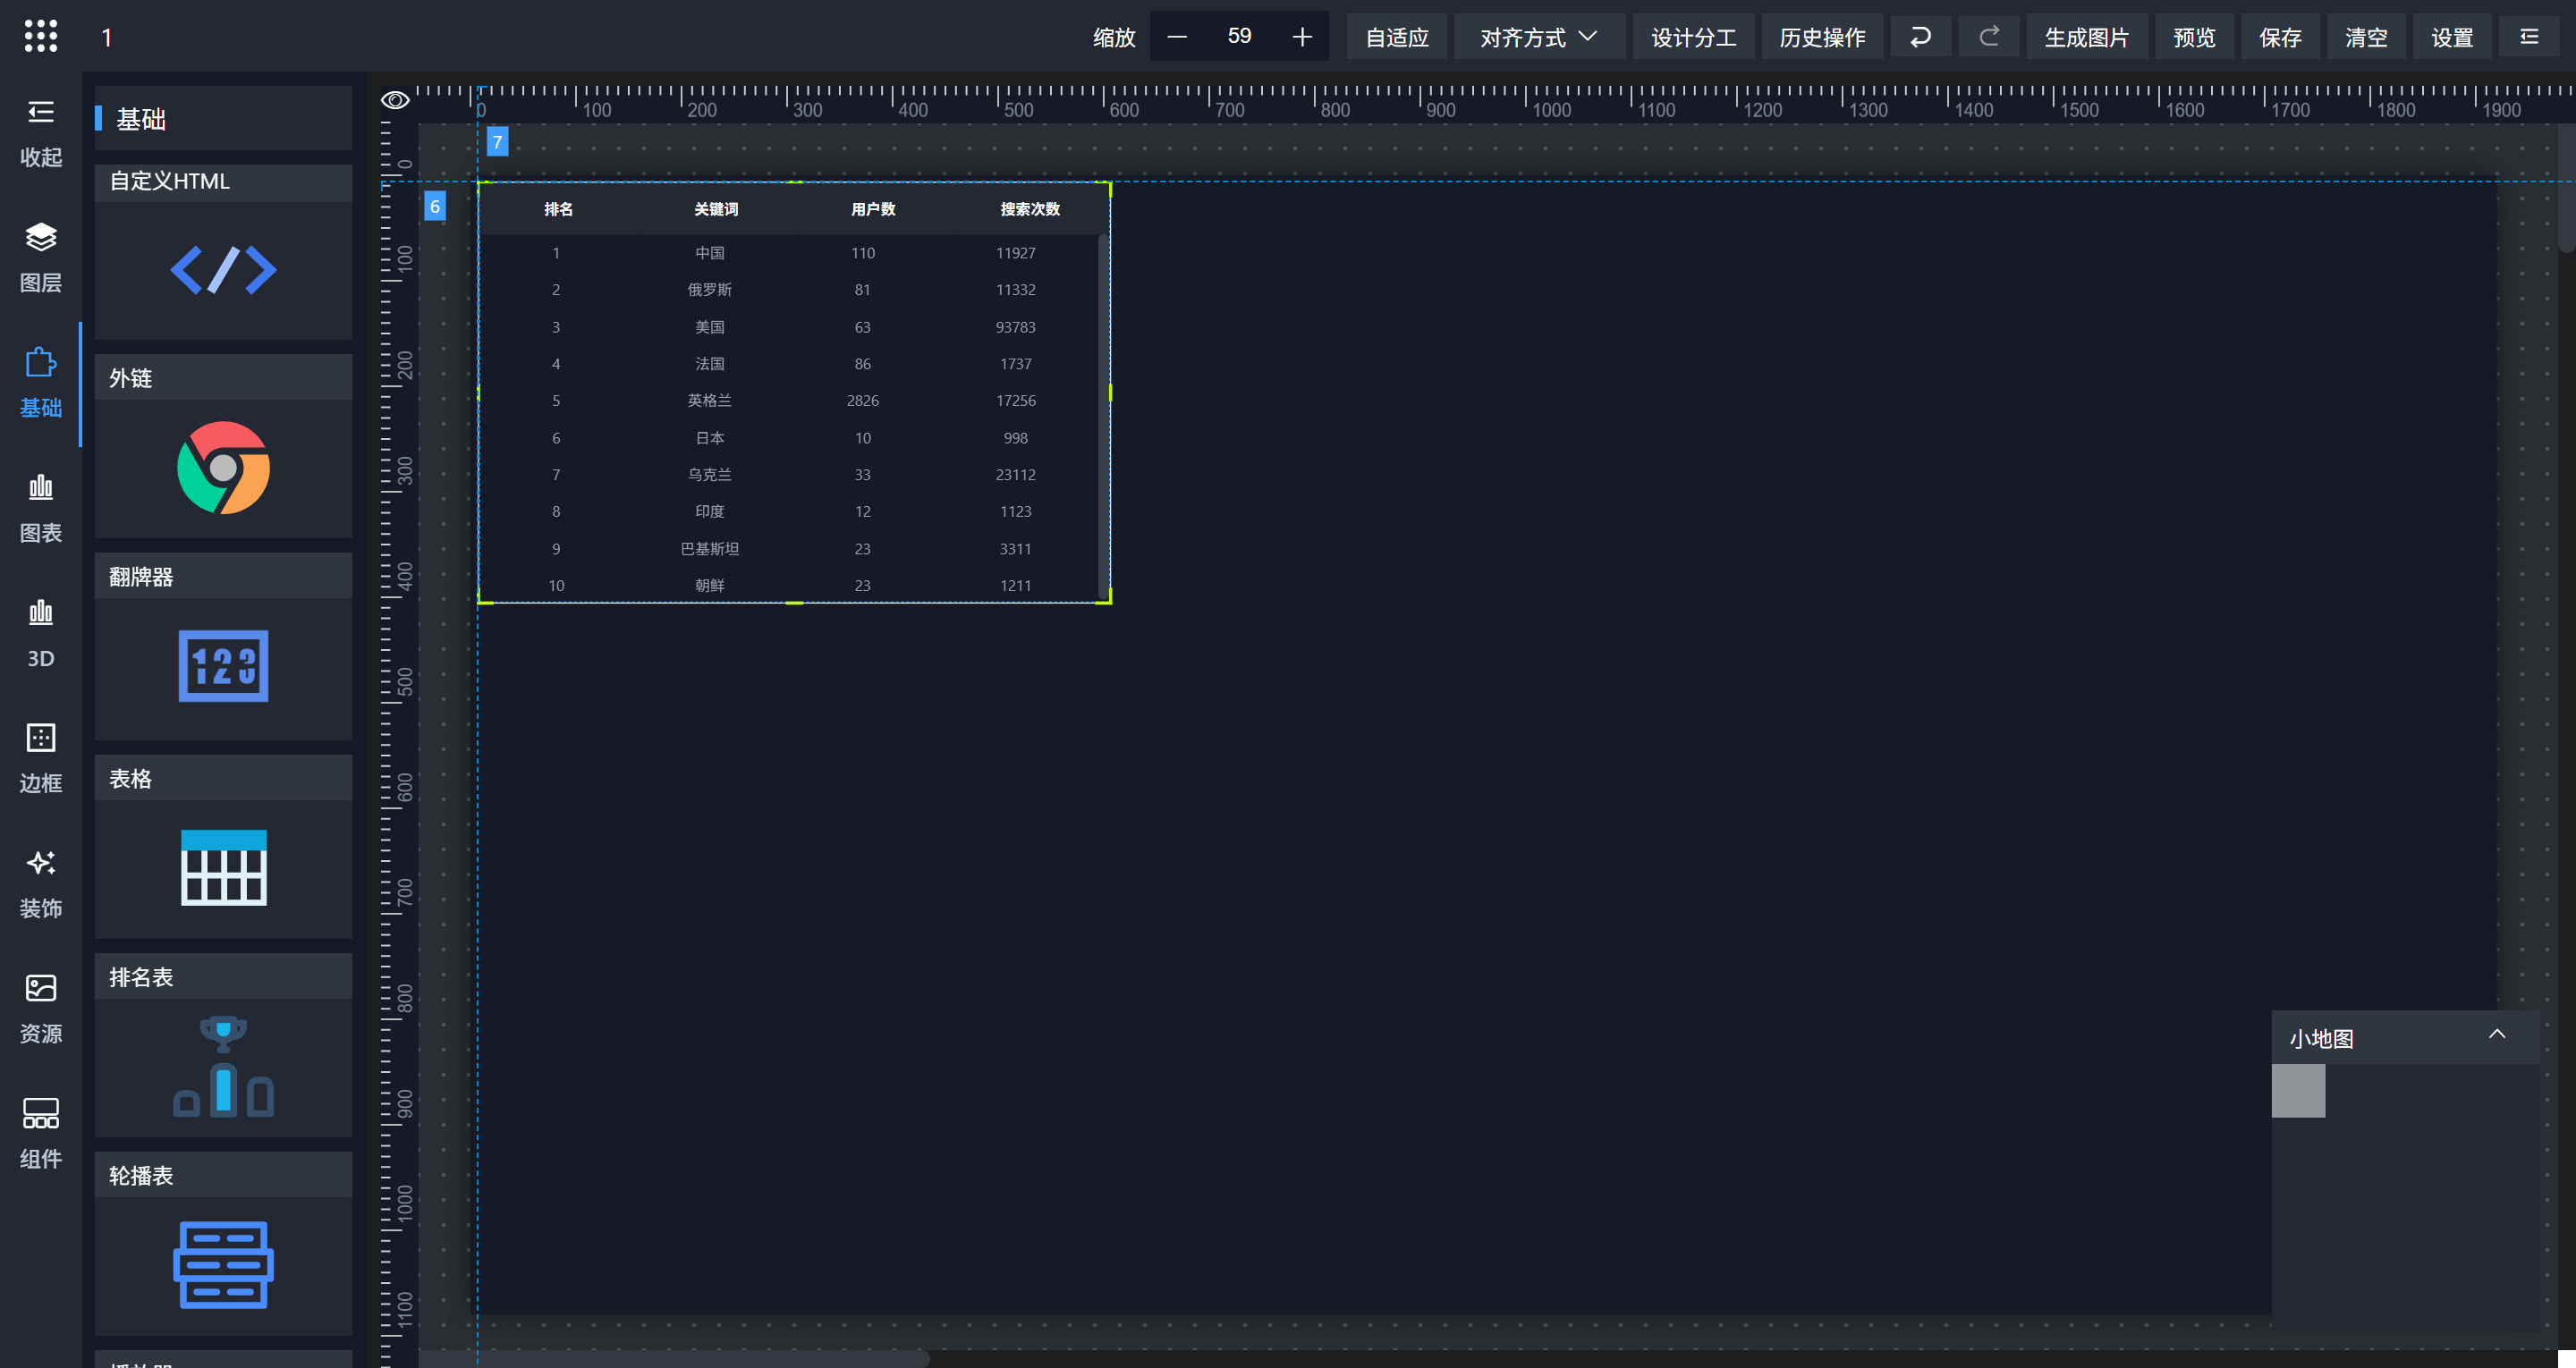Click the redo arrow icon
The image size is (2576, 1368).
1988,37
